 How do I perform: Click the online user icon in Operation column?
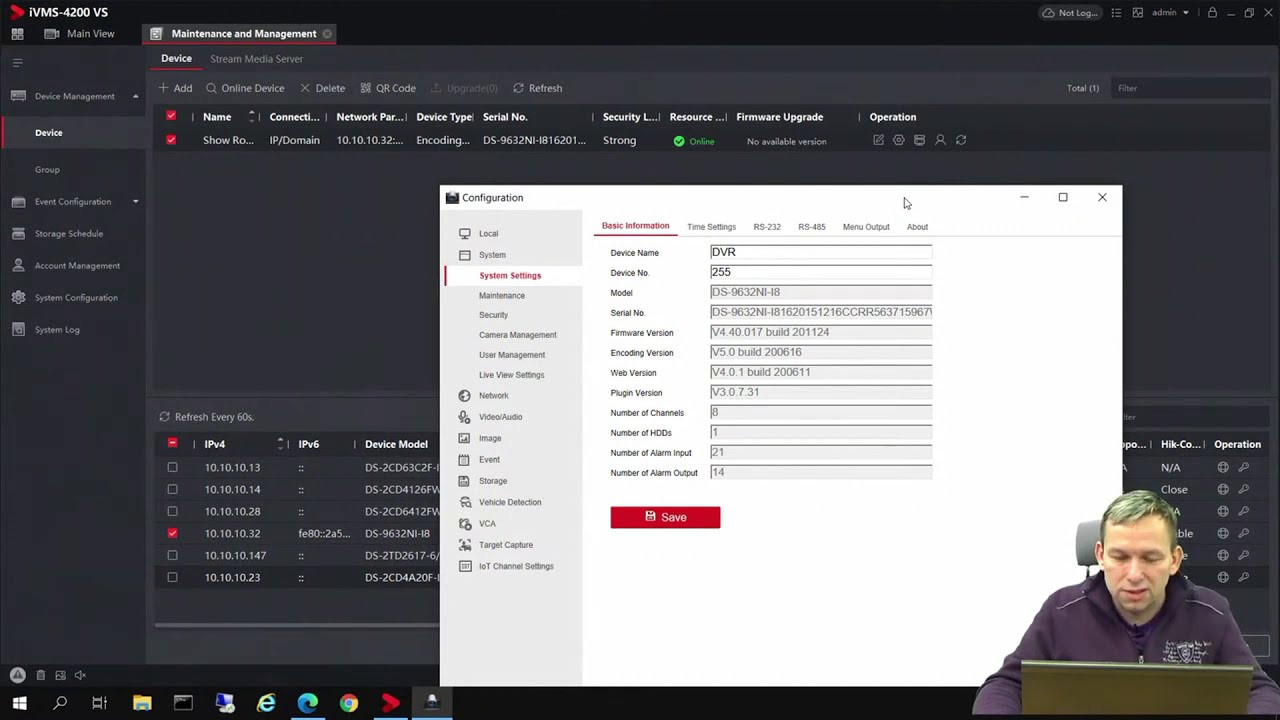coord(940,141)
